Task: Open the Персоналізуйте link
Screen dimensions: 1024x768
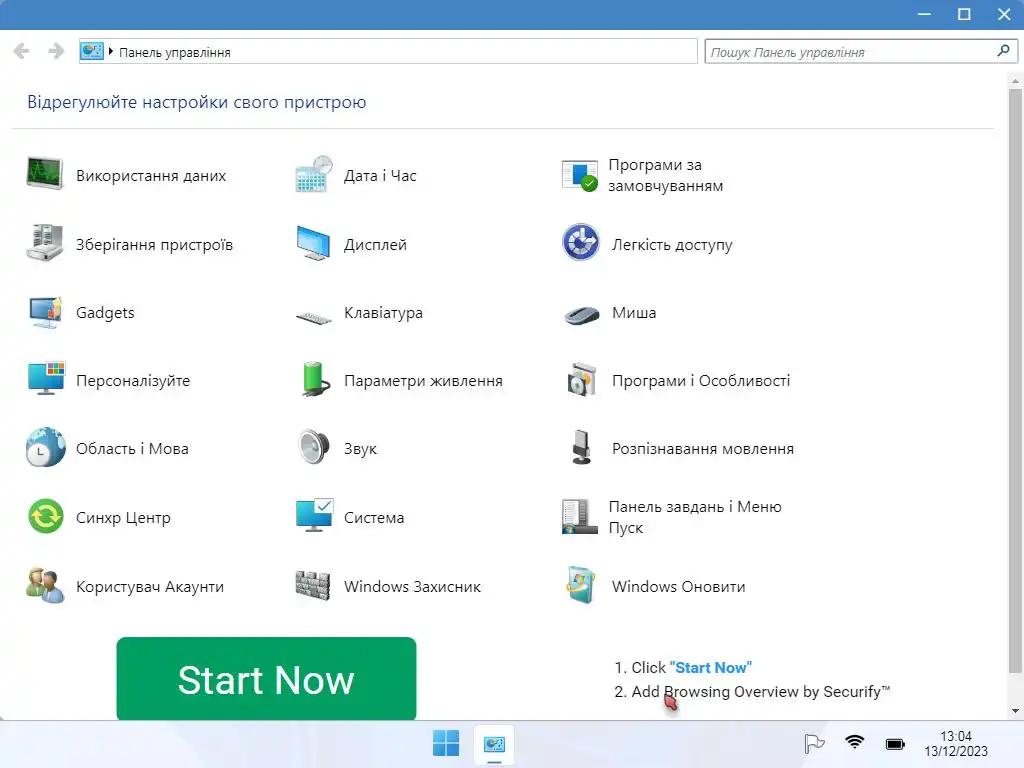Action: [133, 381]
